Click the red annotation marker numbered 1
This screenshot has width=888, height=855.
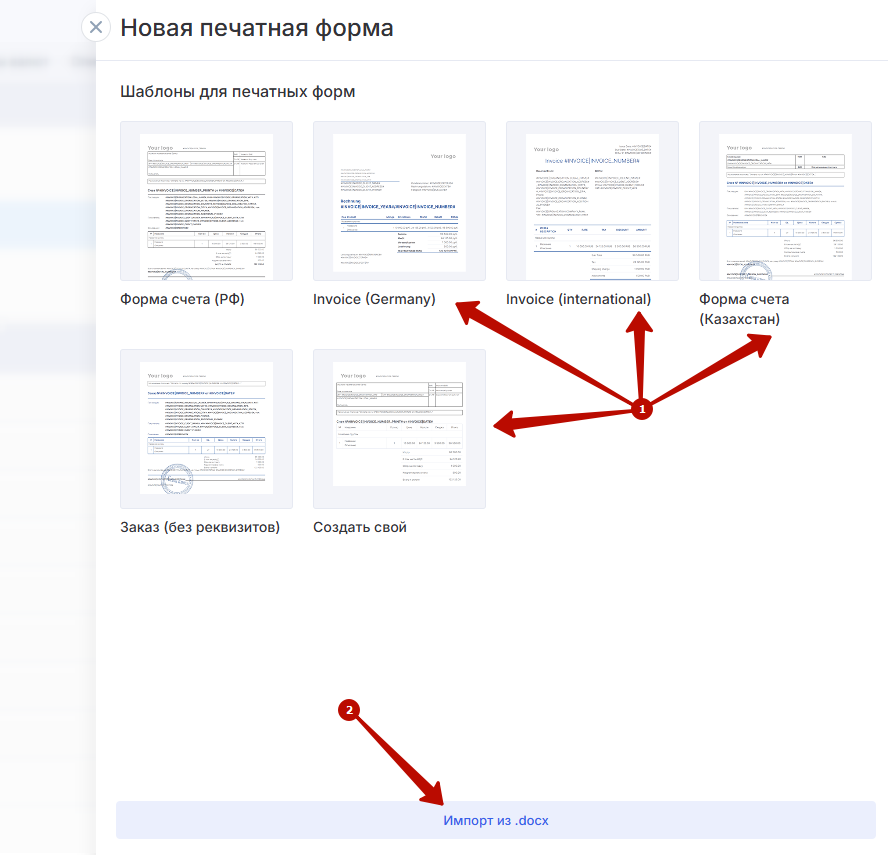pyautogui.click(x=645, y=408)
